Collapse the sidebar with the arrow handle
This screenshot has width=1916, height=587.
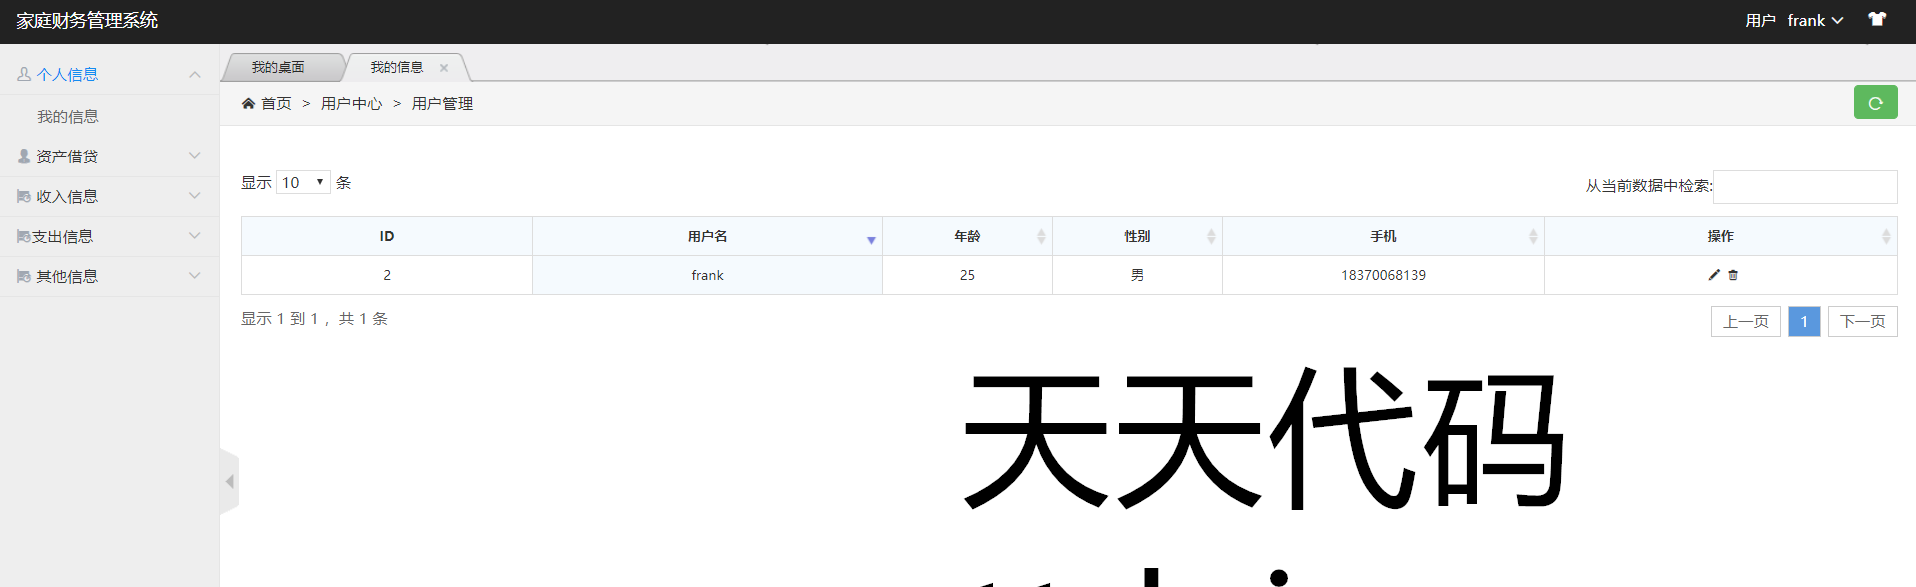click(x=229, y=481)
